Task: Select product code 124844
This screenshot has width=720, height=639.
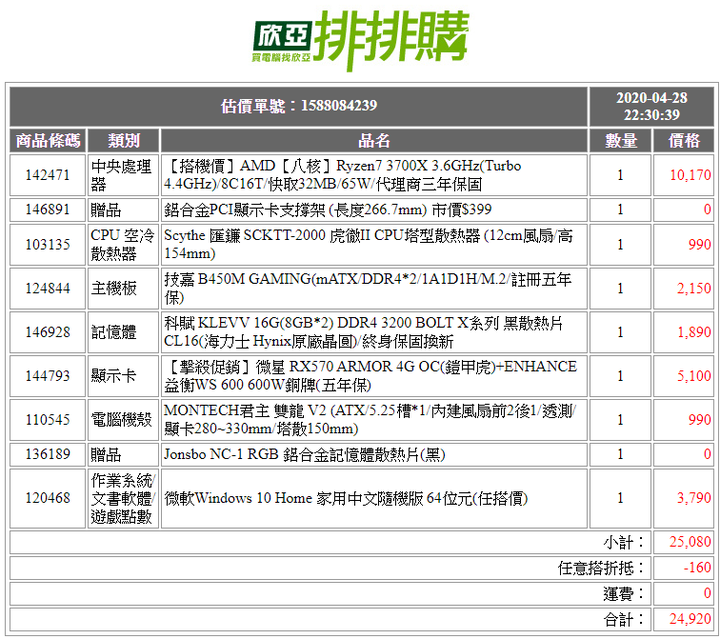Action: coord(48,288)
